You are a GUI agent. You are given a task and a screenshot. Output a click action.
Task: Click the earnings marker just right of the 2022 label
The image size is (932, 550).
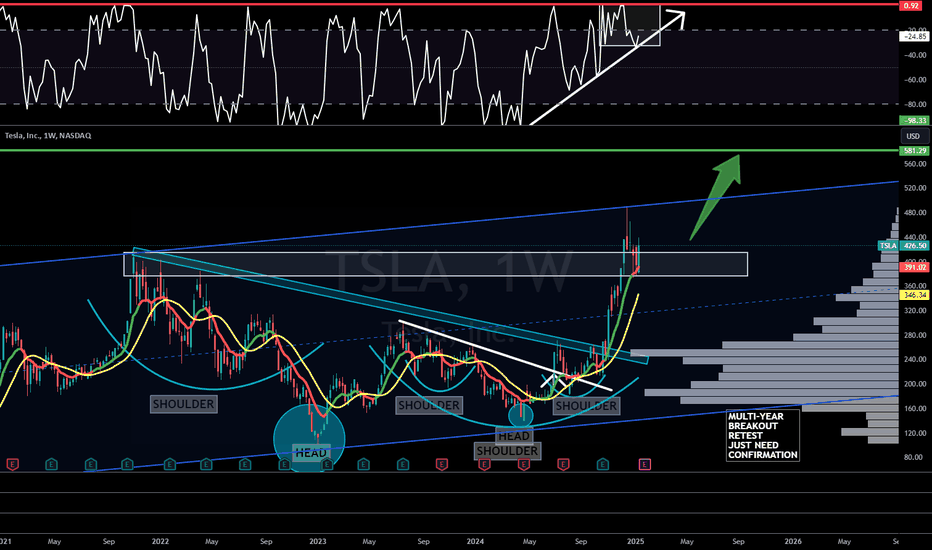click(x=169, y=464)
